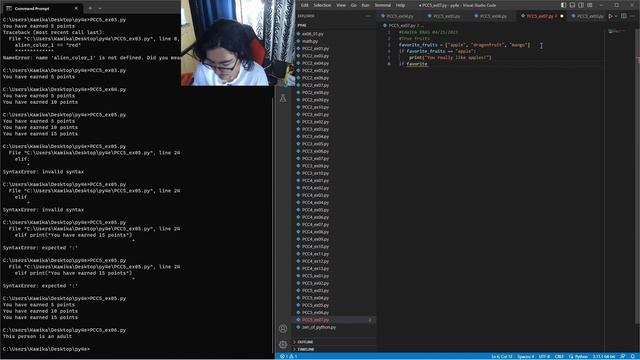Viewport: 640px width, 360px height.
Task: Open PCC2_ex01.py in Explorer
Action: click(x=315, y=49)
